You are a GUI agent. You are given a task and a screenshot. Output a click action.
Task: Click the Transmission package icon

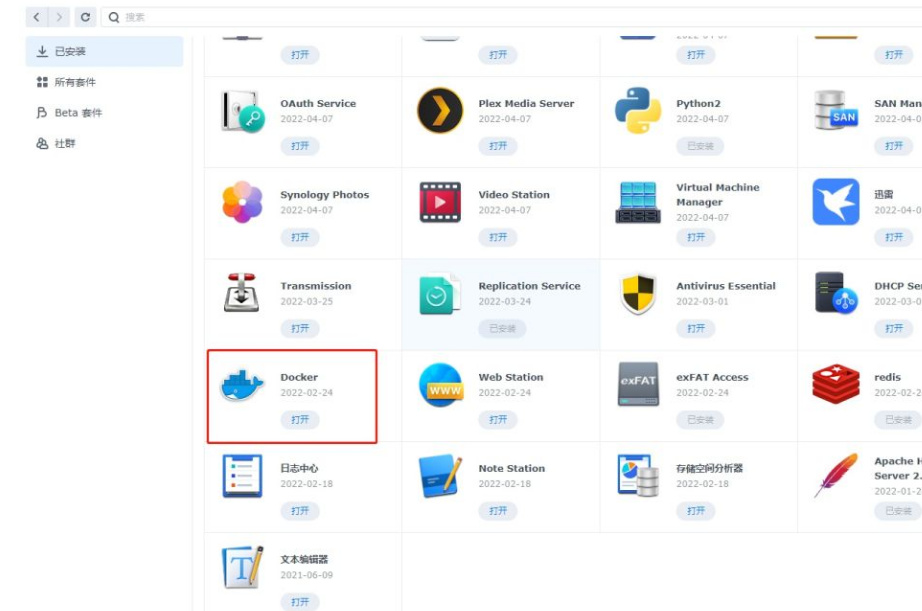point(242,292)
